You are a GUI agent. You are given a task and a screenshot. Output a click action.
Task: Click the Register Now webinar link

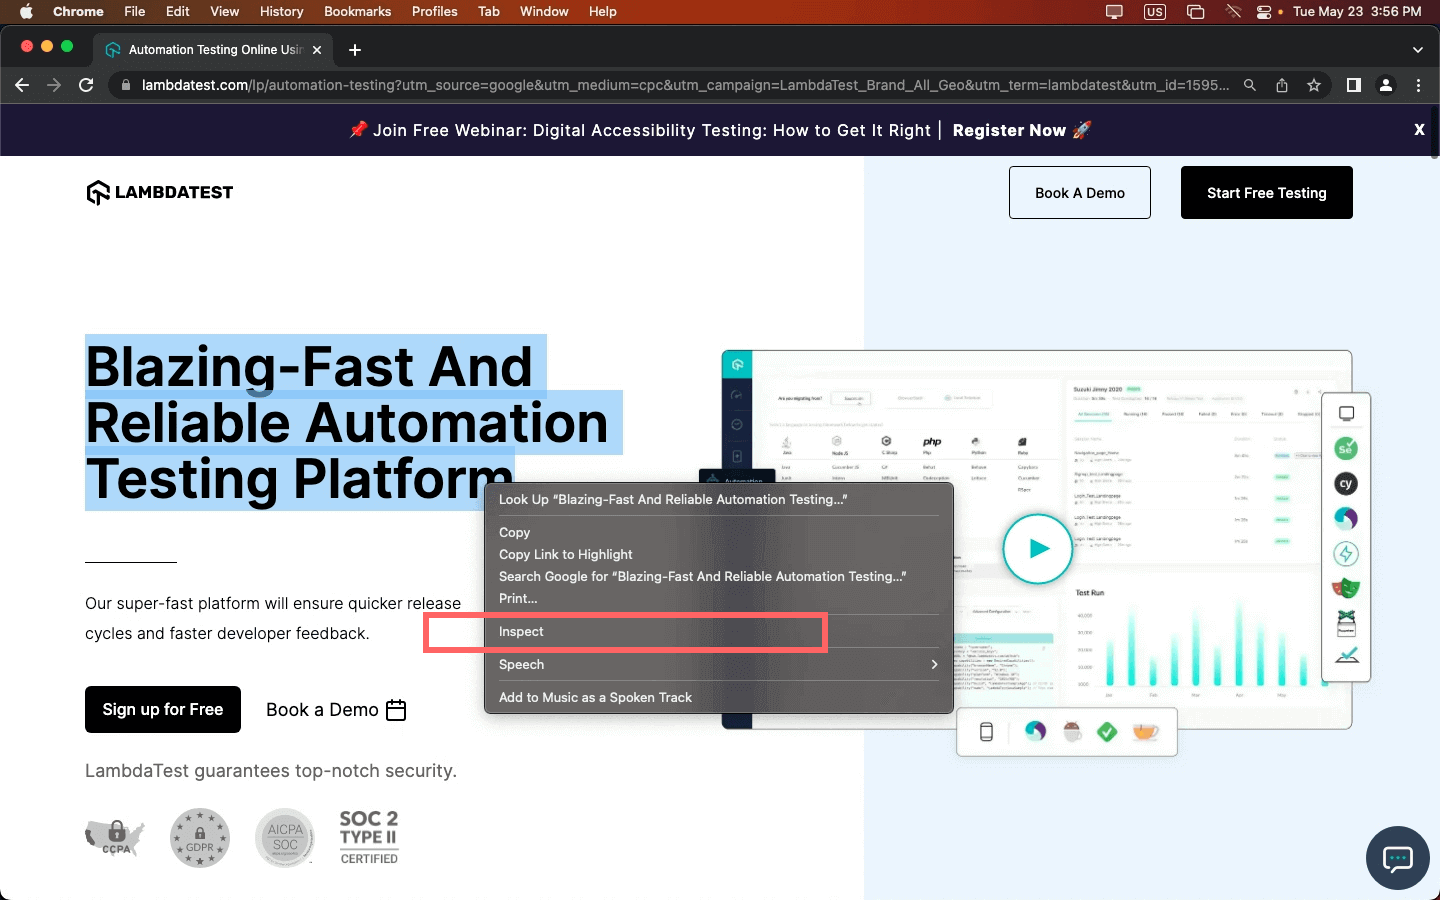coord(1009,130)
